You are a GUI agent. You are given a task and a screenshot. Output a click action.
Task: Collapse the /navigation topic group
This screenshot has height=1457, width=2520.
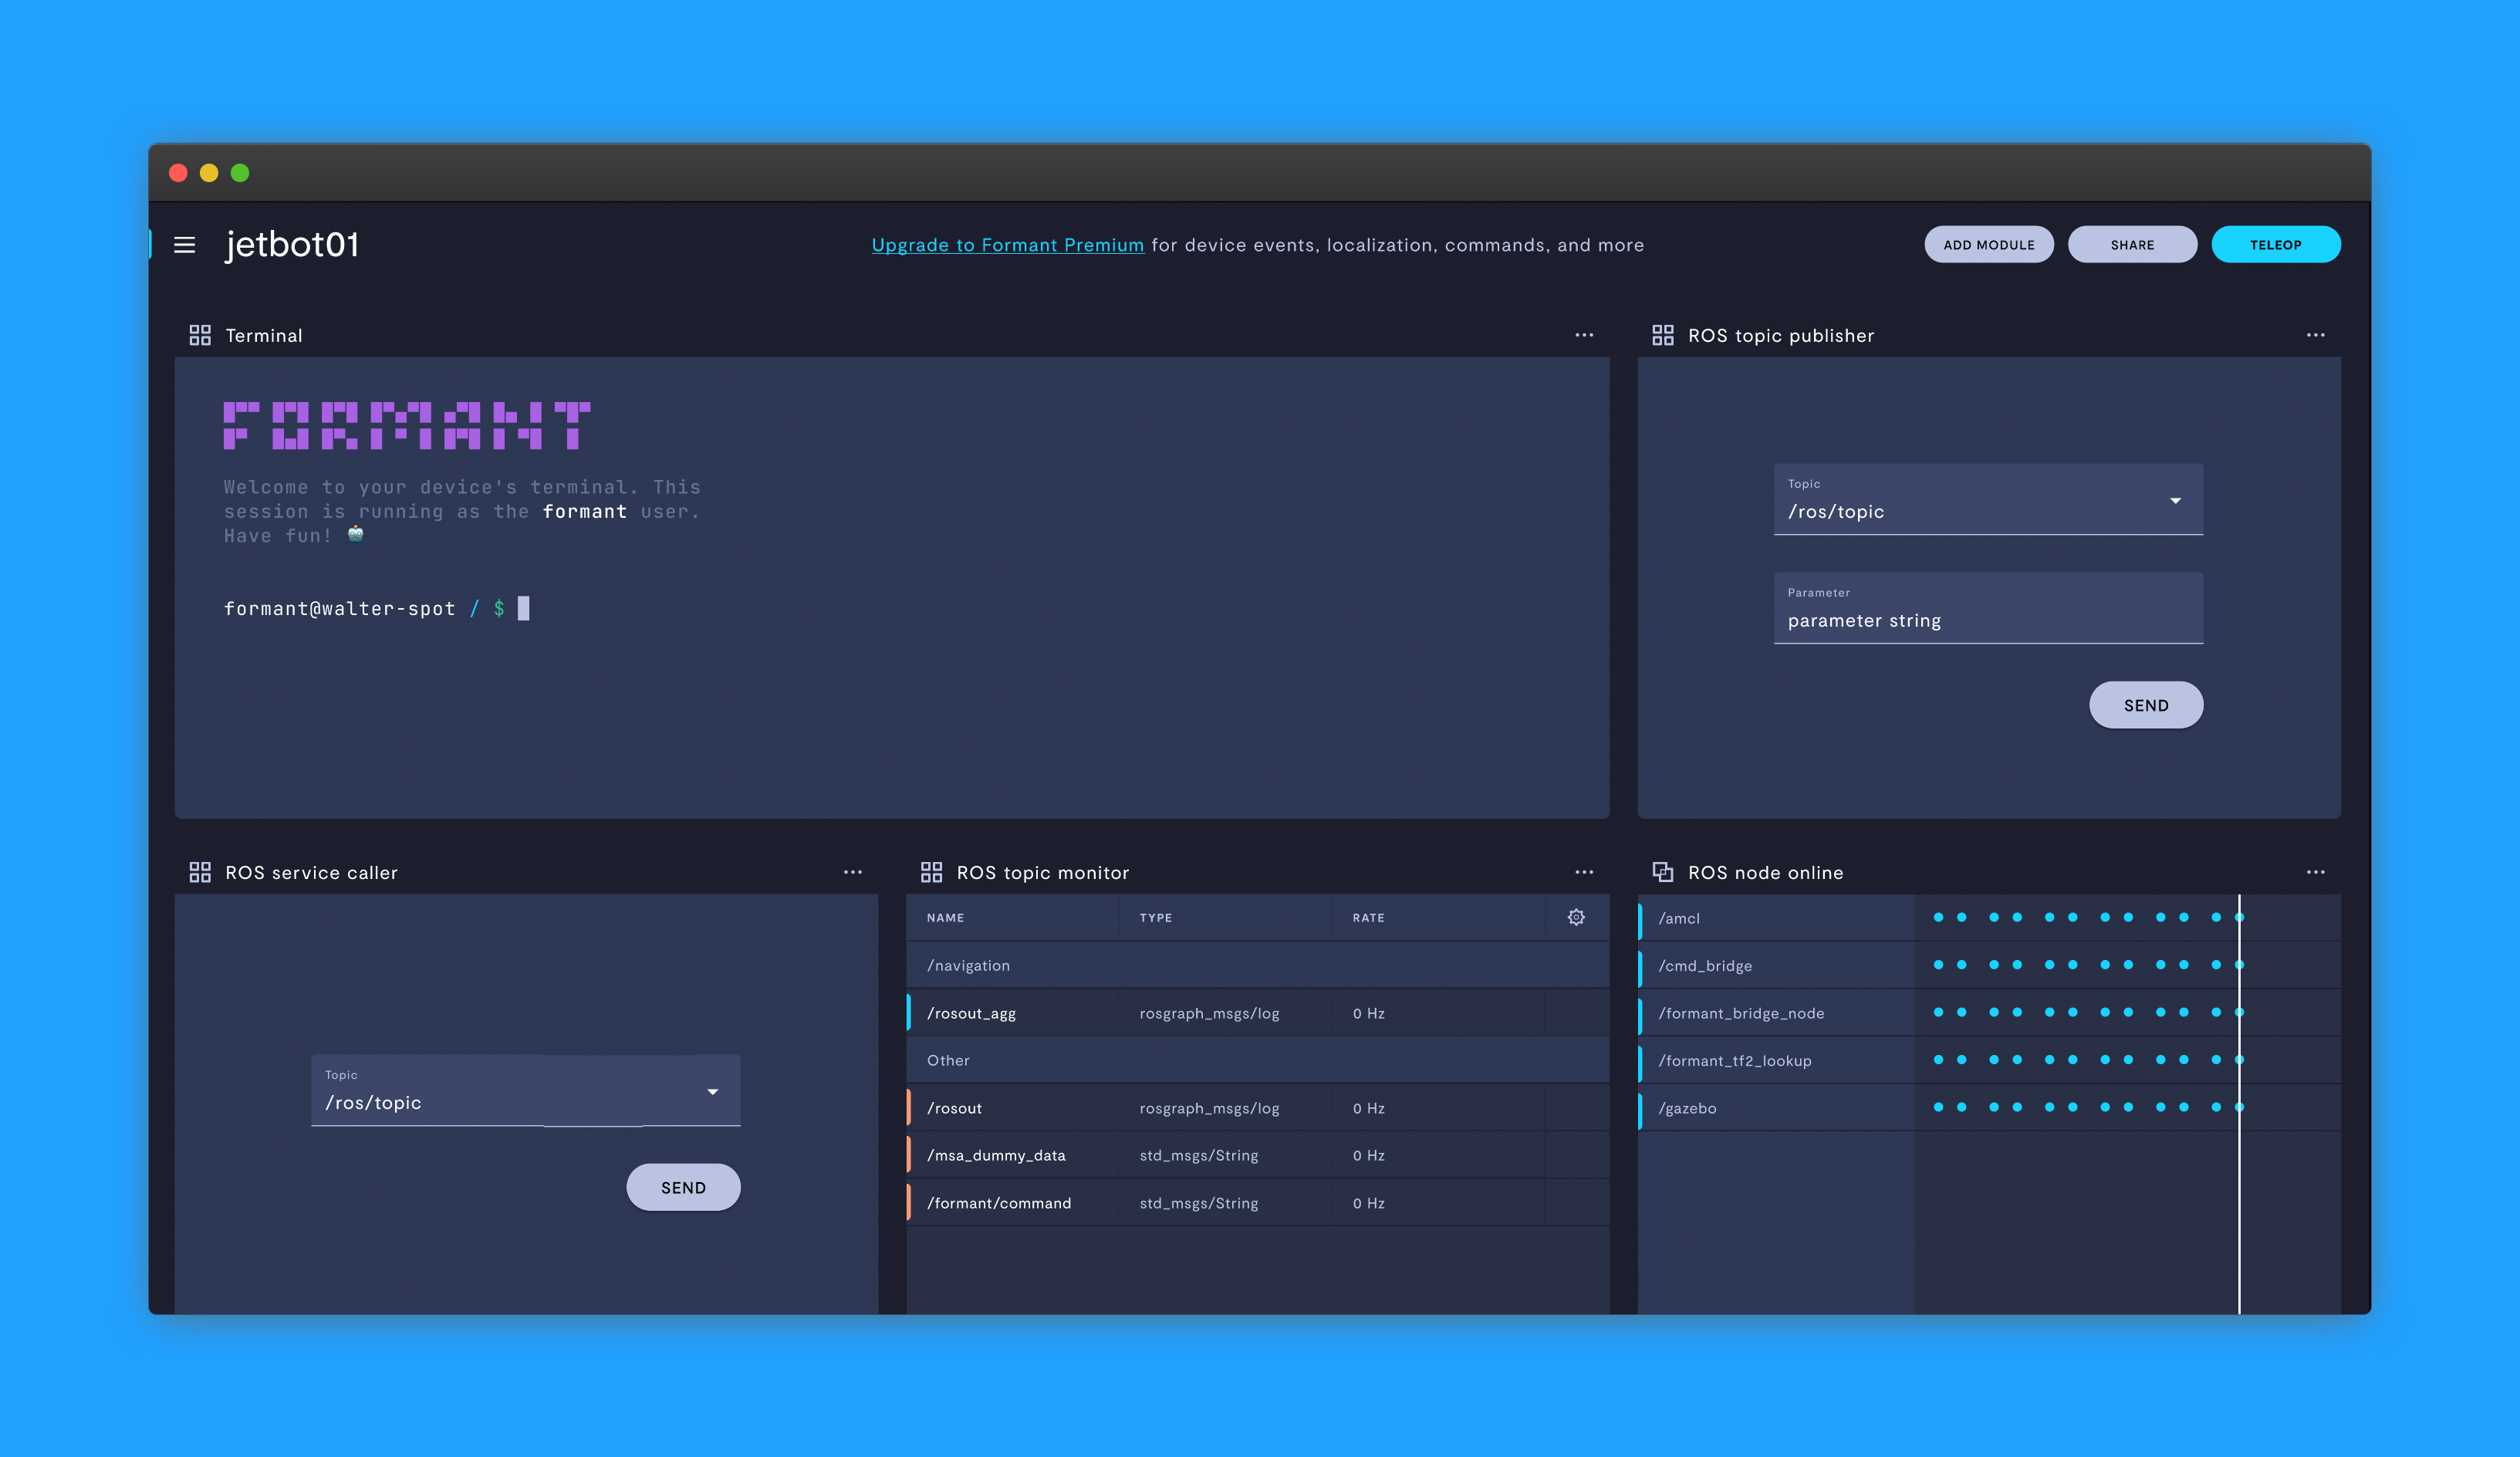[x=1258, y=965]
